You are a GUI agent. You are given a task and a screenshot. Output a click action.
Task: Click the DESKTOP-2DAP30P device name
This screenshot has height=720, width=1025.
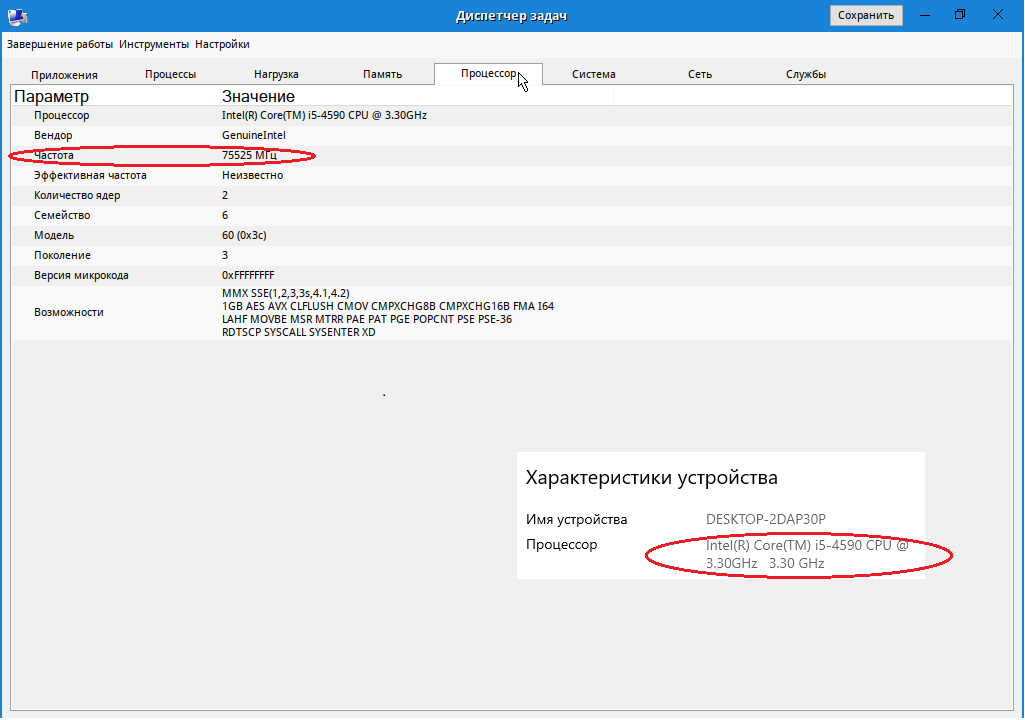pos(765,519)
